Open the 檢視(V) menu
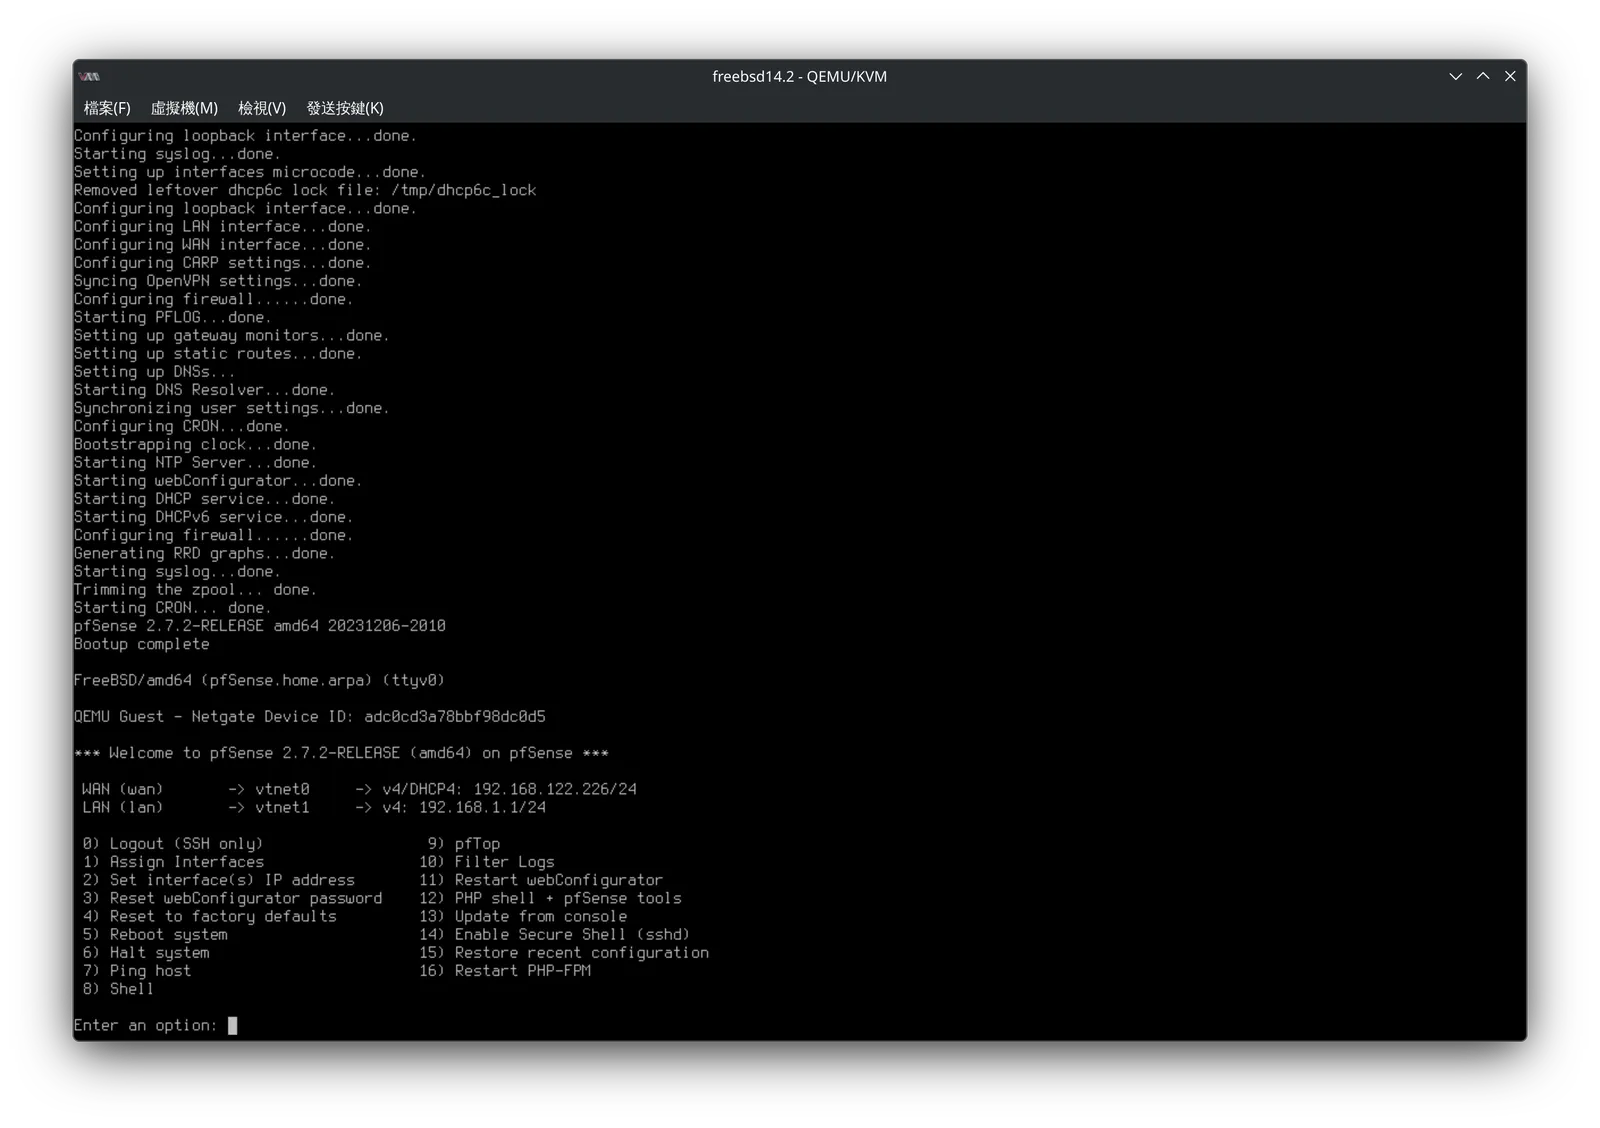Screen dimensions: 1600x1128 [x=262, y=108]
